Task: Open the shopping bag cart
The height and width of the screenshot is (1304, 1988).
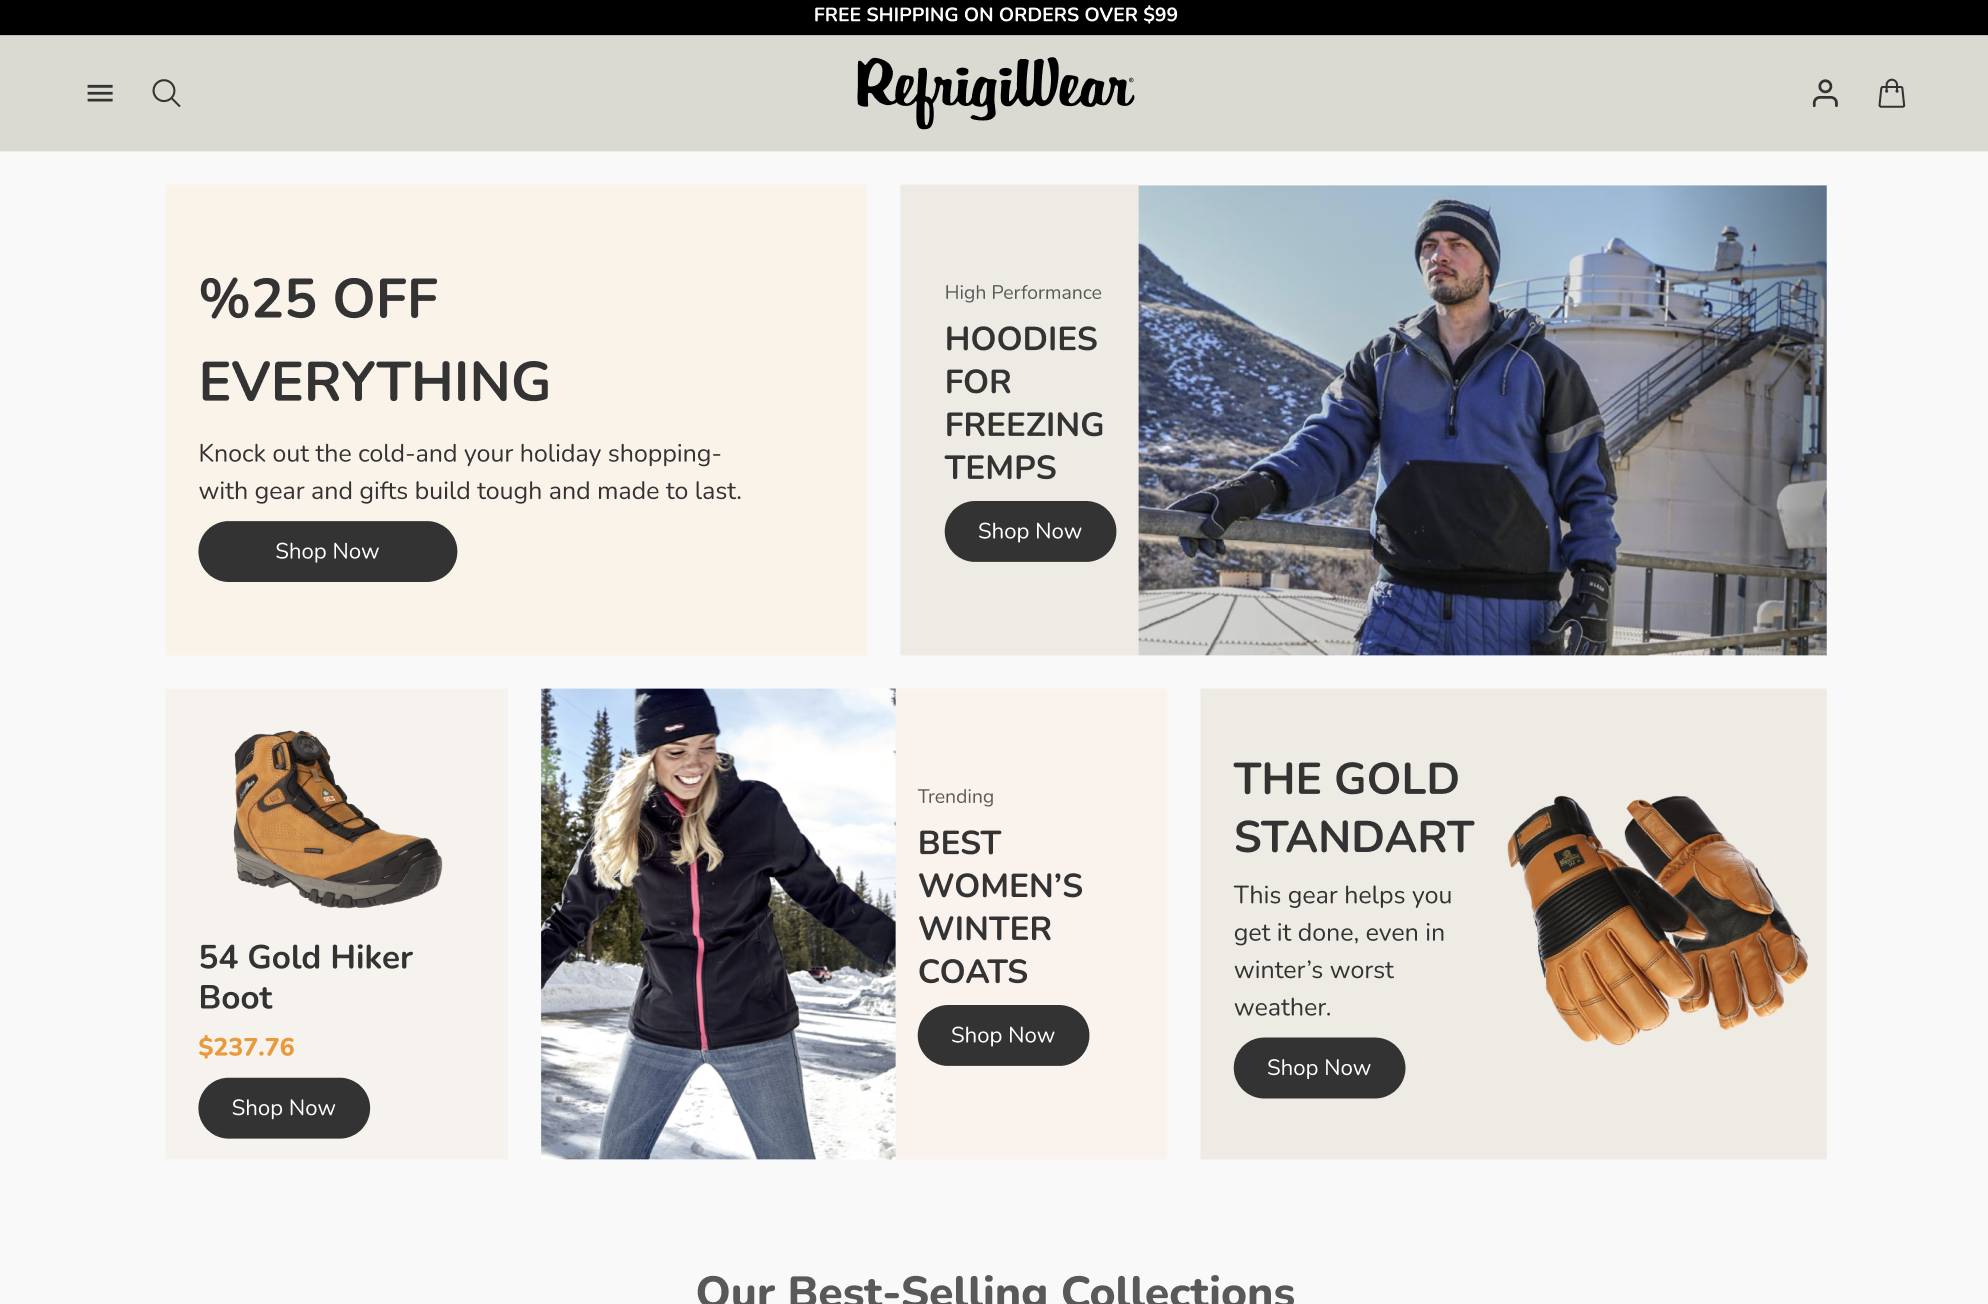Action: coord(1891,94)
